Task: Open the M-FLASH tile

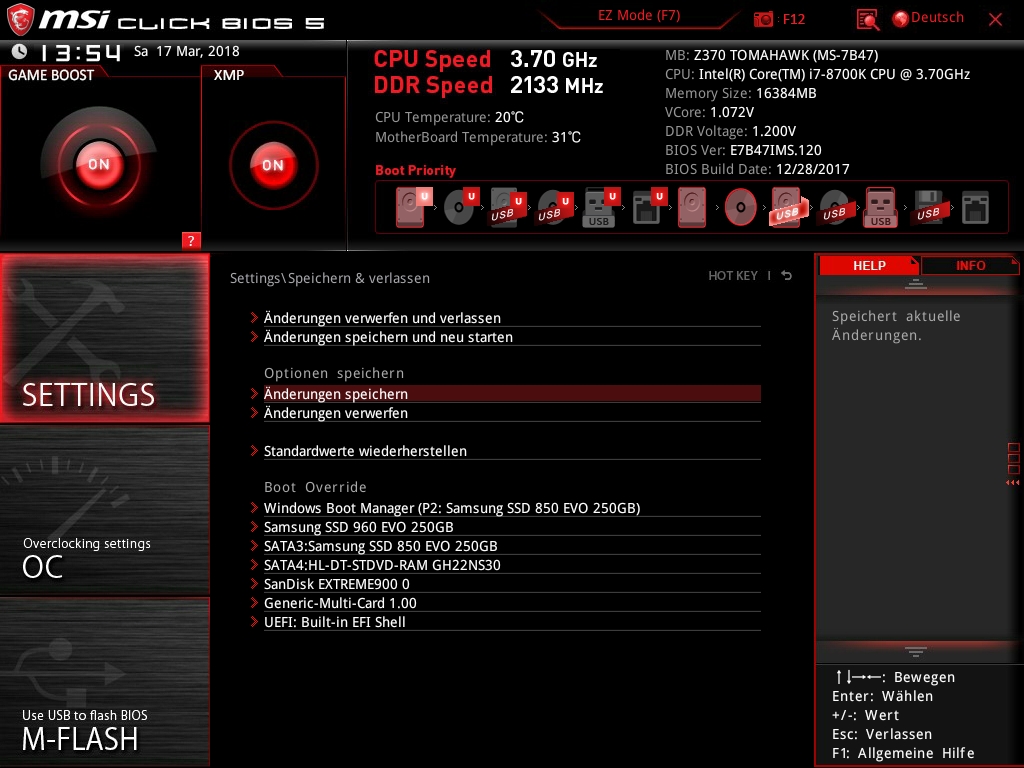Action: click(x=104, y=682)
